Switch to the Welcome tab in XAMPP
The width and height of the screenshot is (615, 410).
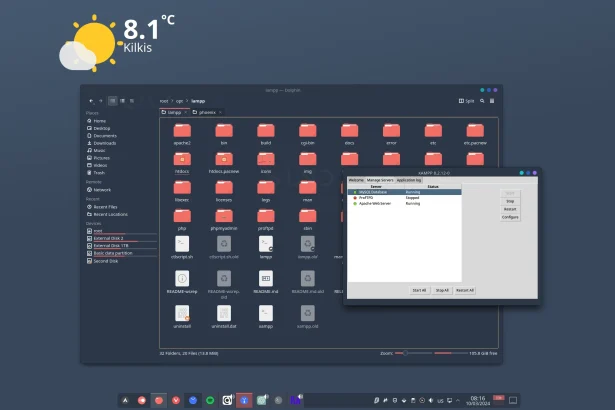tap(356, 180)
